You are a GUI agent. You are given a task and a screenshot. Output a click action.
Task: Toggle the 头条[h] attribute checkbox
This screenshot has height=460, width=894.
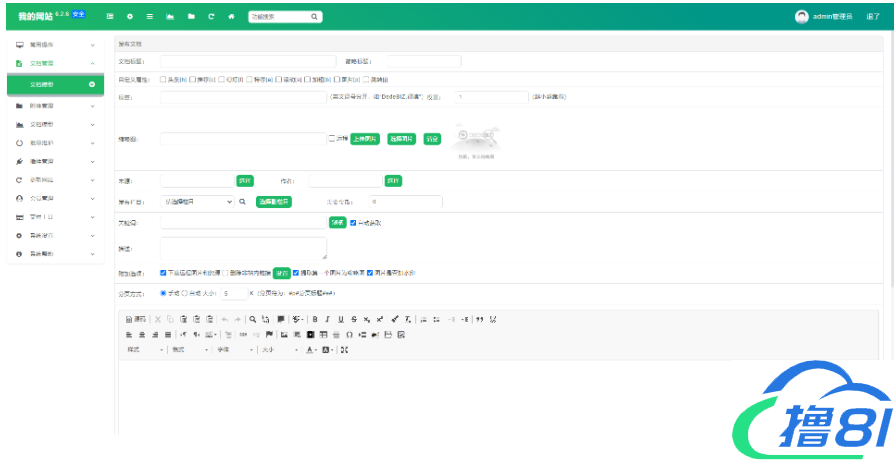click(164, 78)
